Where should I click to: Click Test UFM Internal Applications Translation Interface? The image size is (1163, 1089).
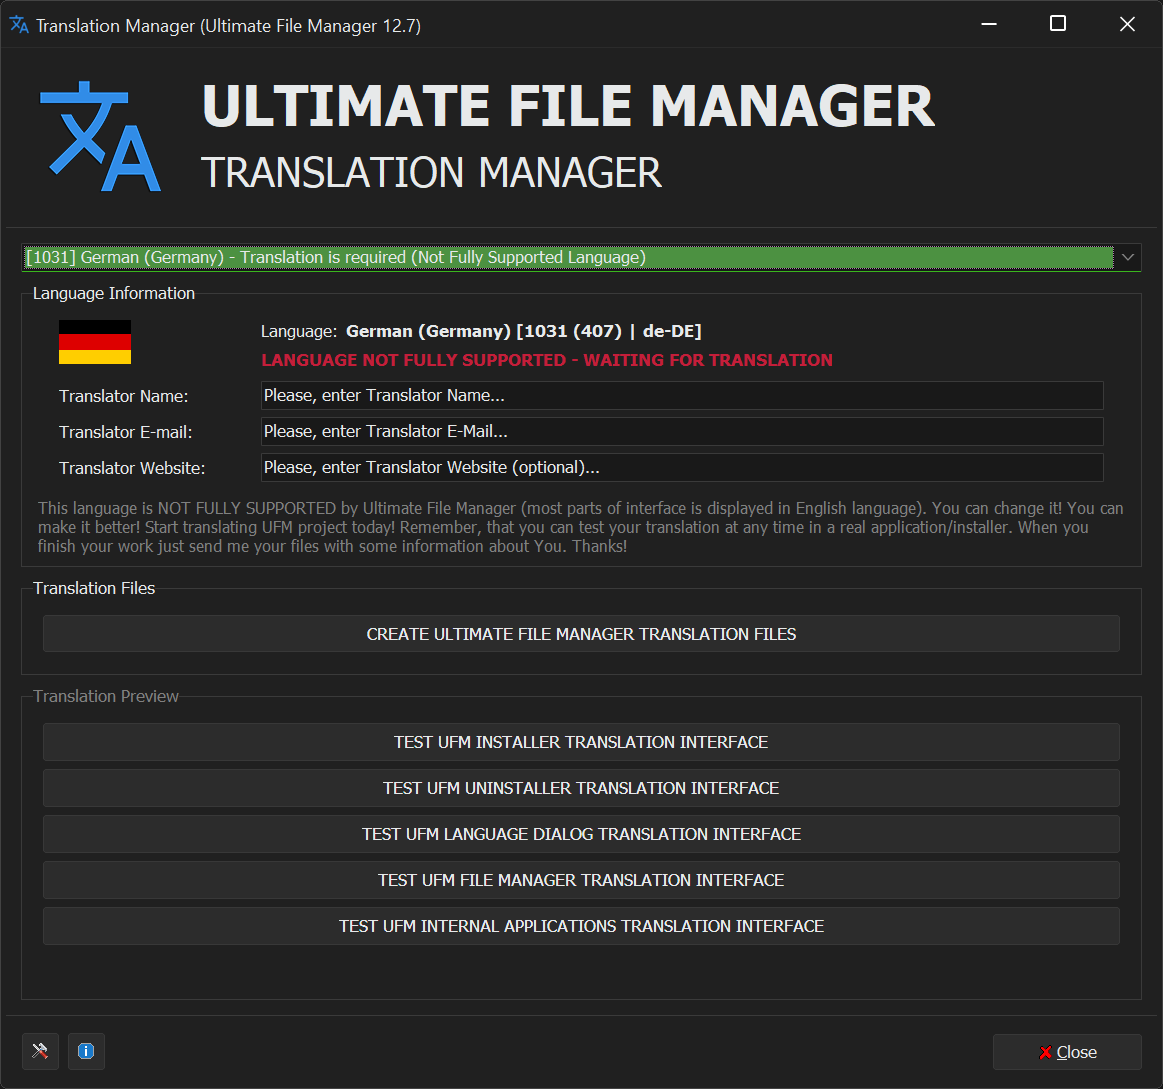581,926
